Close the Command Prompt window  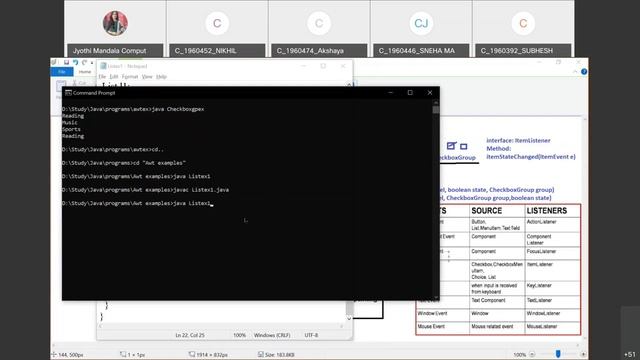pos(430,93)
